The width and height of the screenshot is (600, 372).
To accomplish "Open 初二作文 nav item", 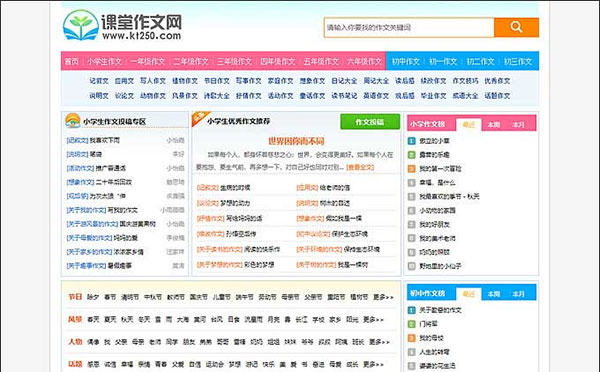I will coord(480,62).
